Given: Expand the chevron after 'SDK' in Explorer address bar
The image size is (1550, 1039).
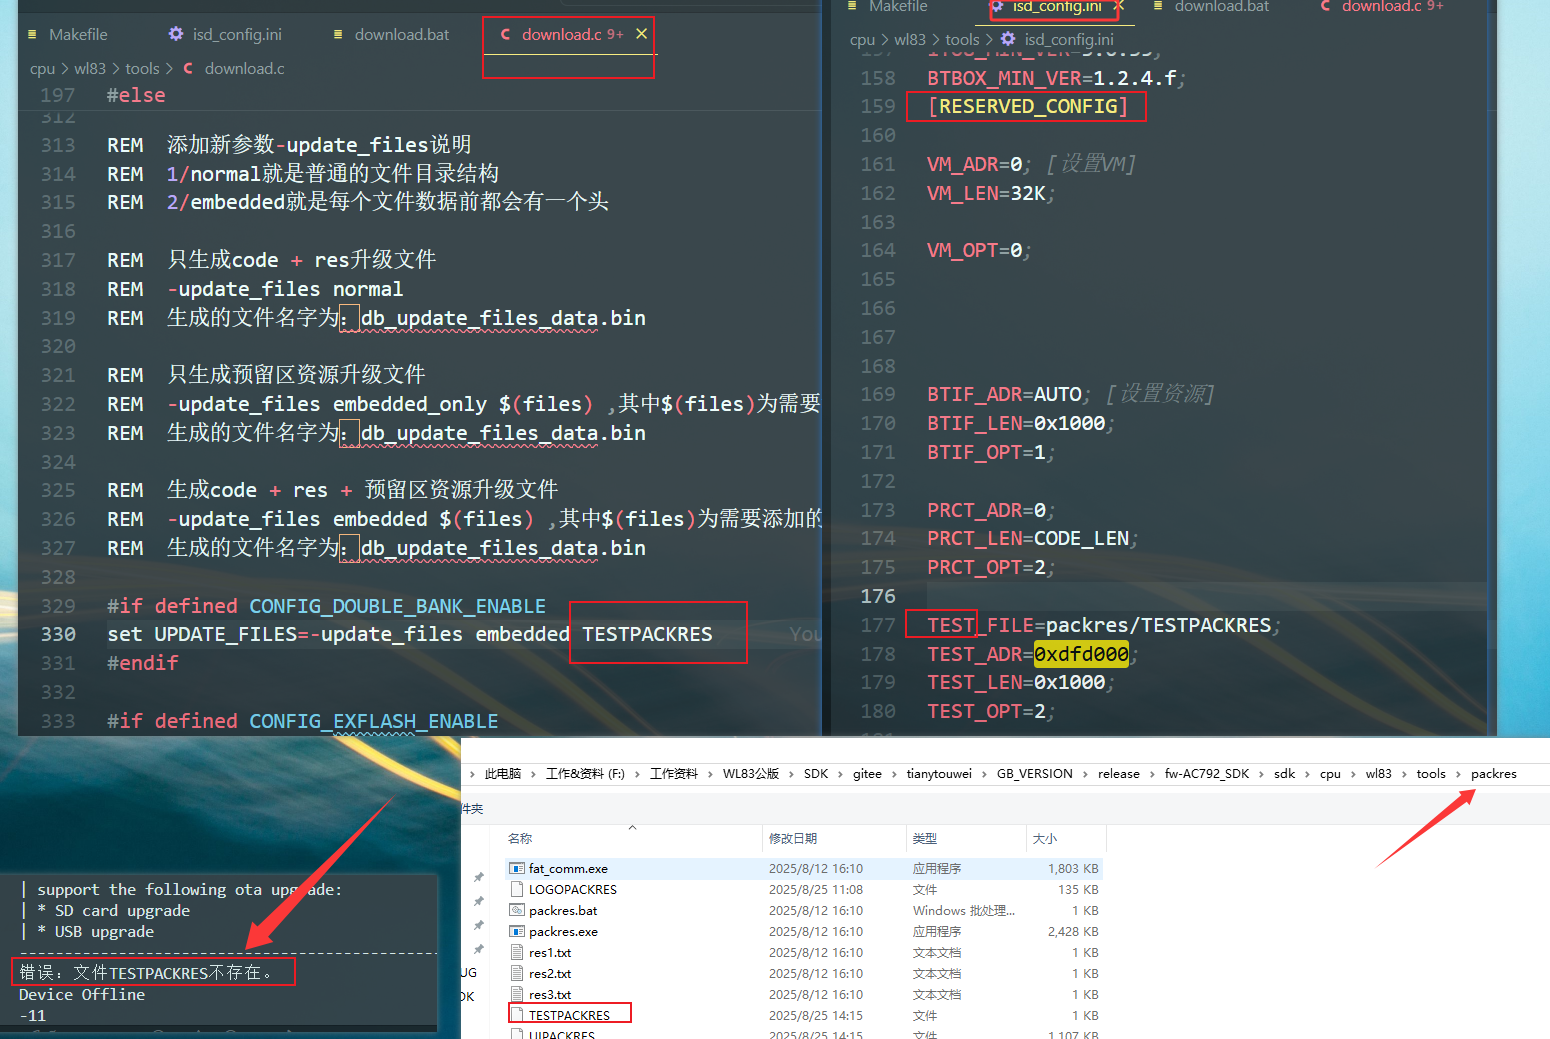Looking at the screenshot, I should (x=840, y=774).
